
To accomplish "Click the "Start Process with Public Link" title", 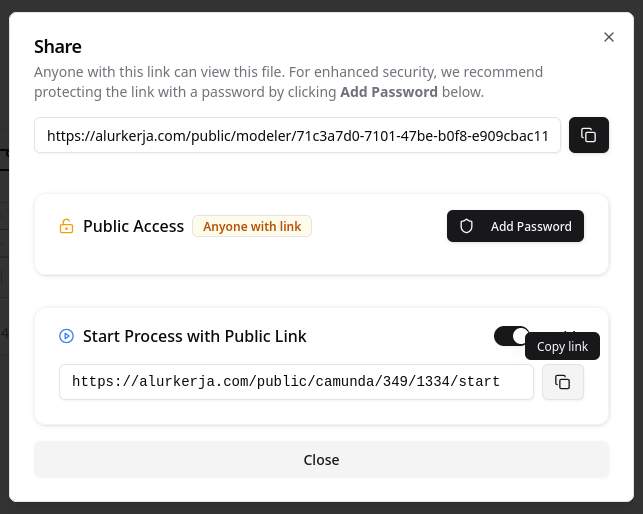I will tap(194, 336).
